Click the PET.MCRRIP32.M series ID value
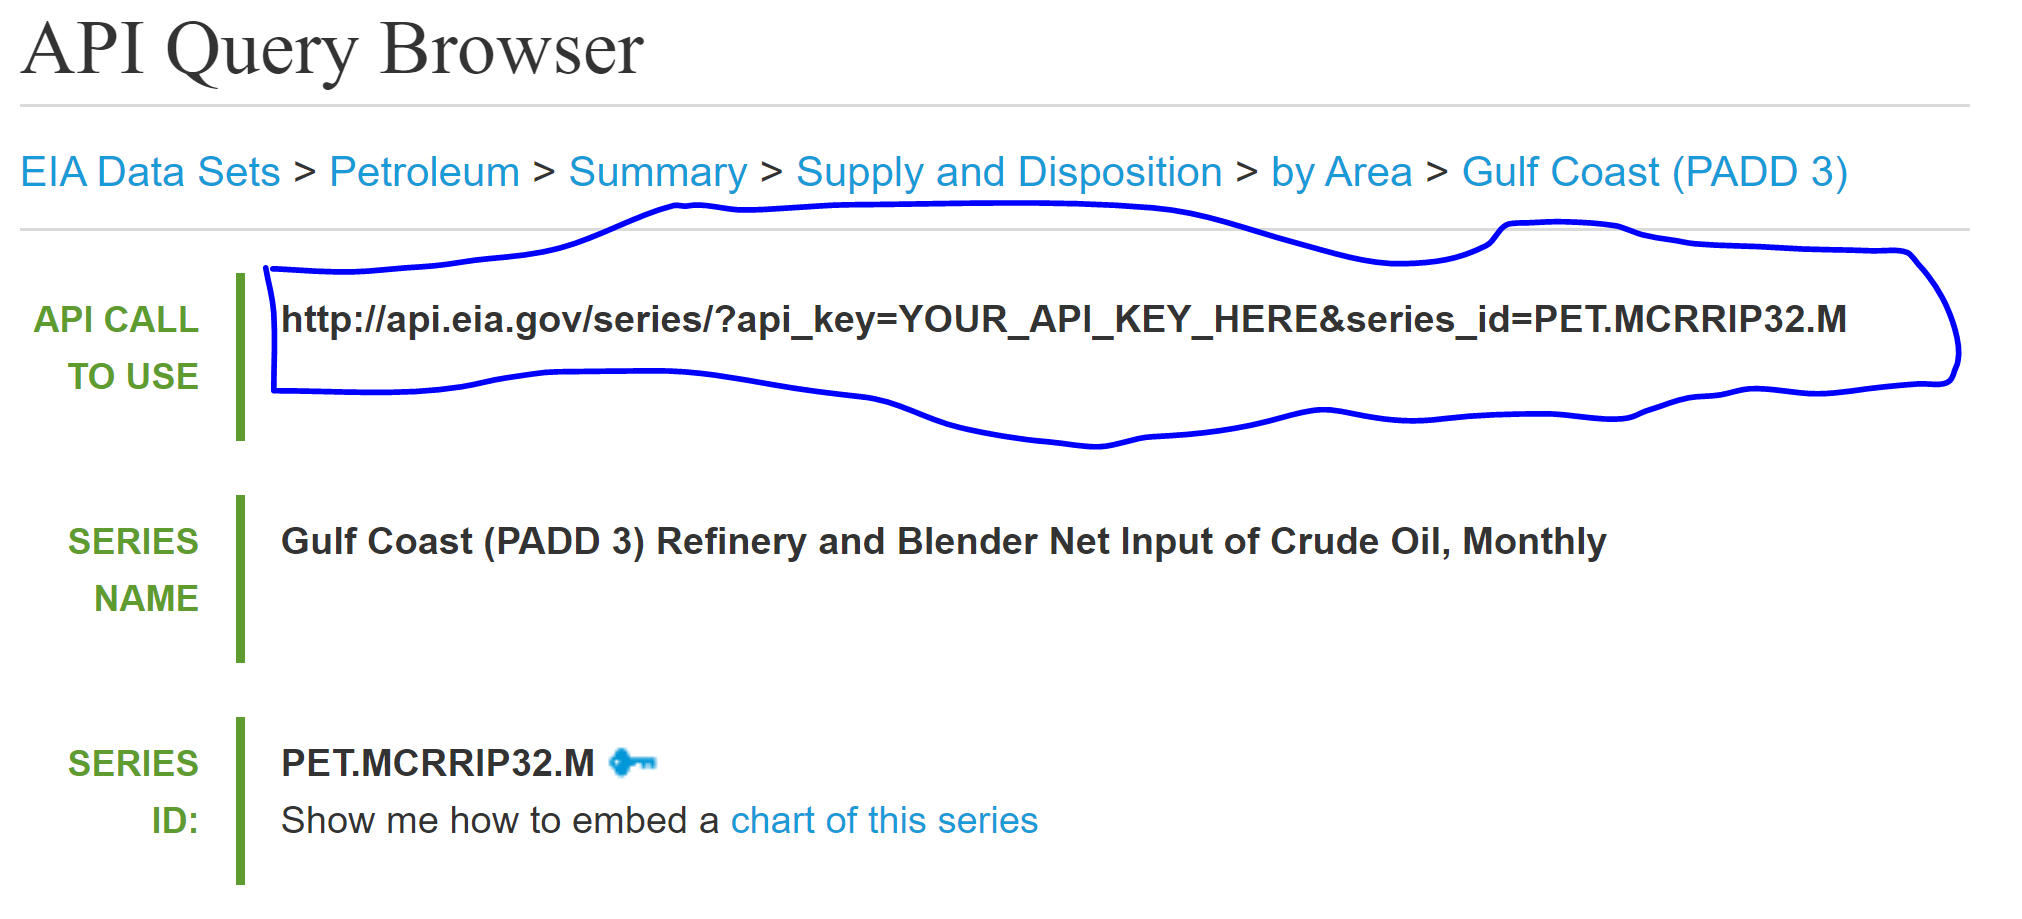2022x919 pixels. click(x=437, y=763)
